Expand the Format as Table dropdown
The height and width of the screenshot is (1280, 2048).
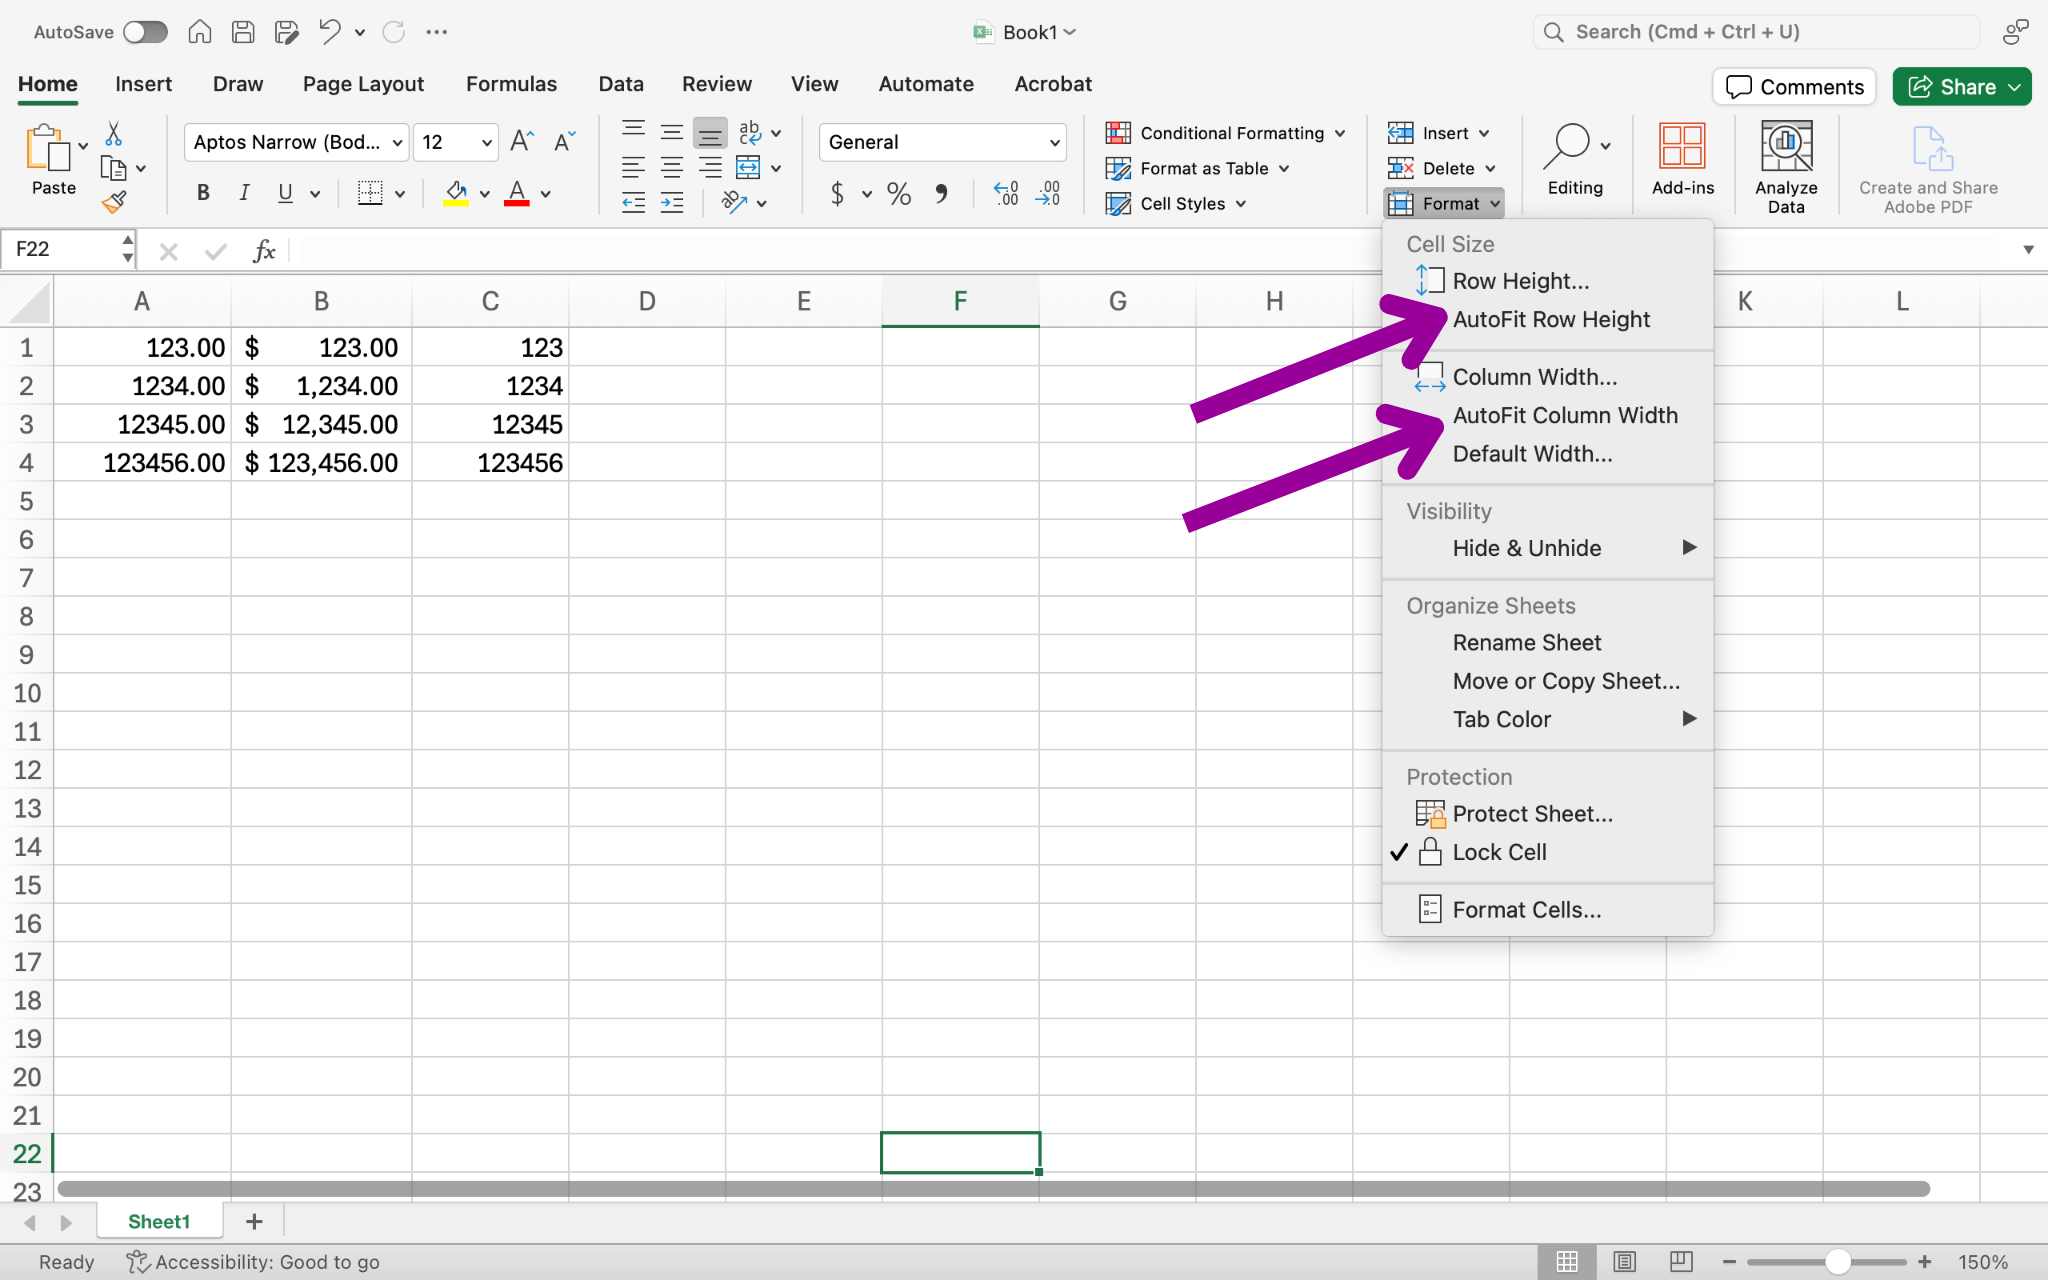click(x=1283, y=169)
